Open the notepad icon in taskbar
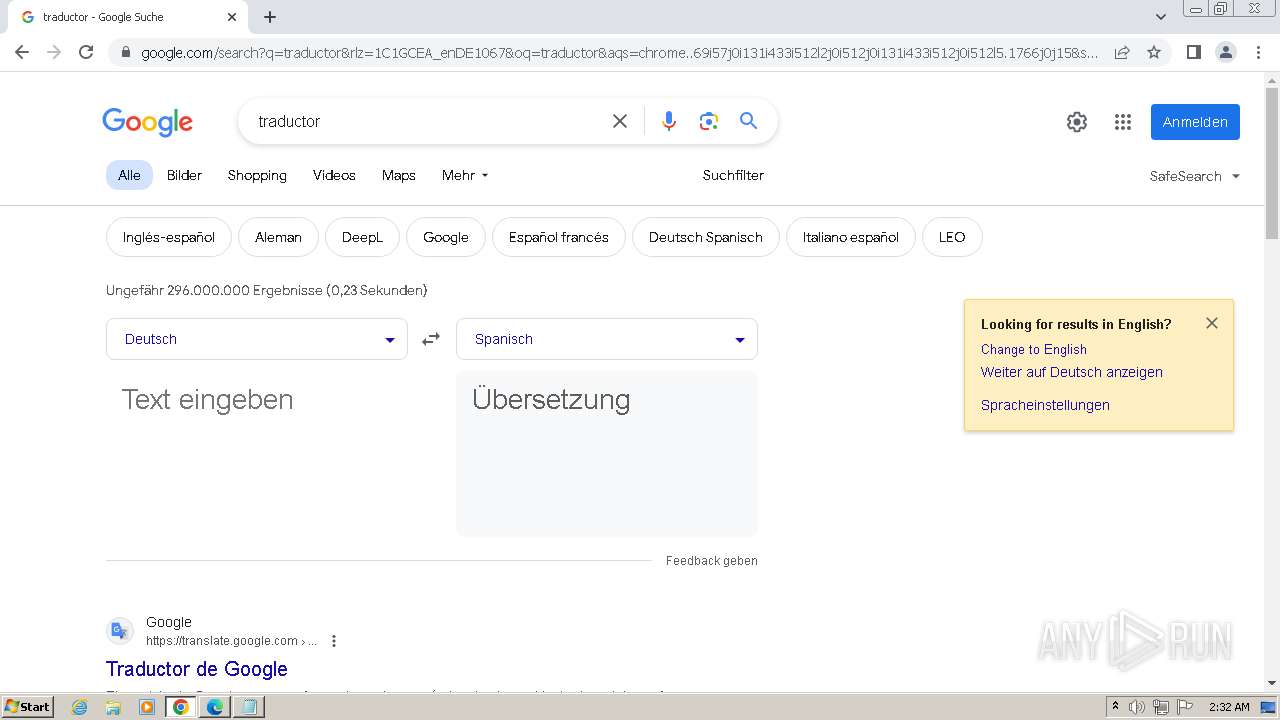This screenshot has height=720, width=1280. pos(248,707)
